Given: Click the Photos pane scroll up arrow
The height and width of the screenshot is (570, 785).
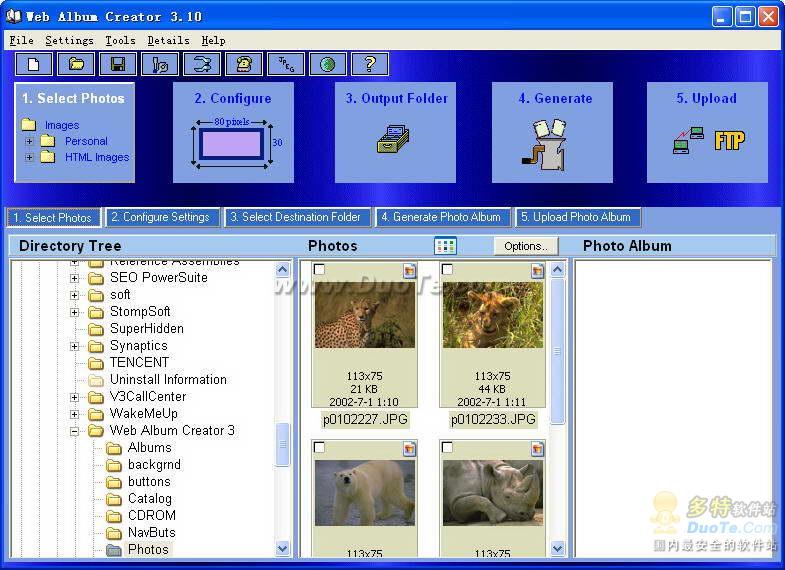Looking at the screenshot, I should pyautogui.click(x=557, y=270).
